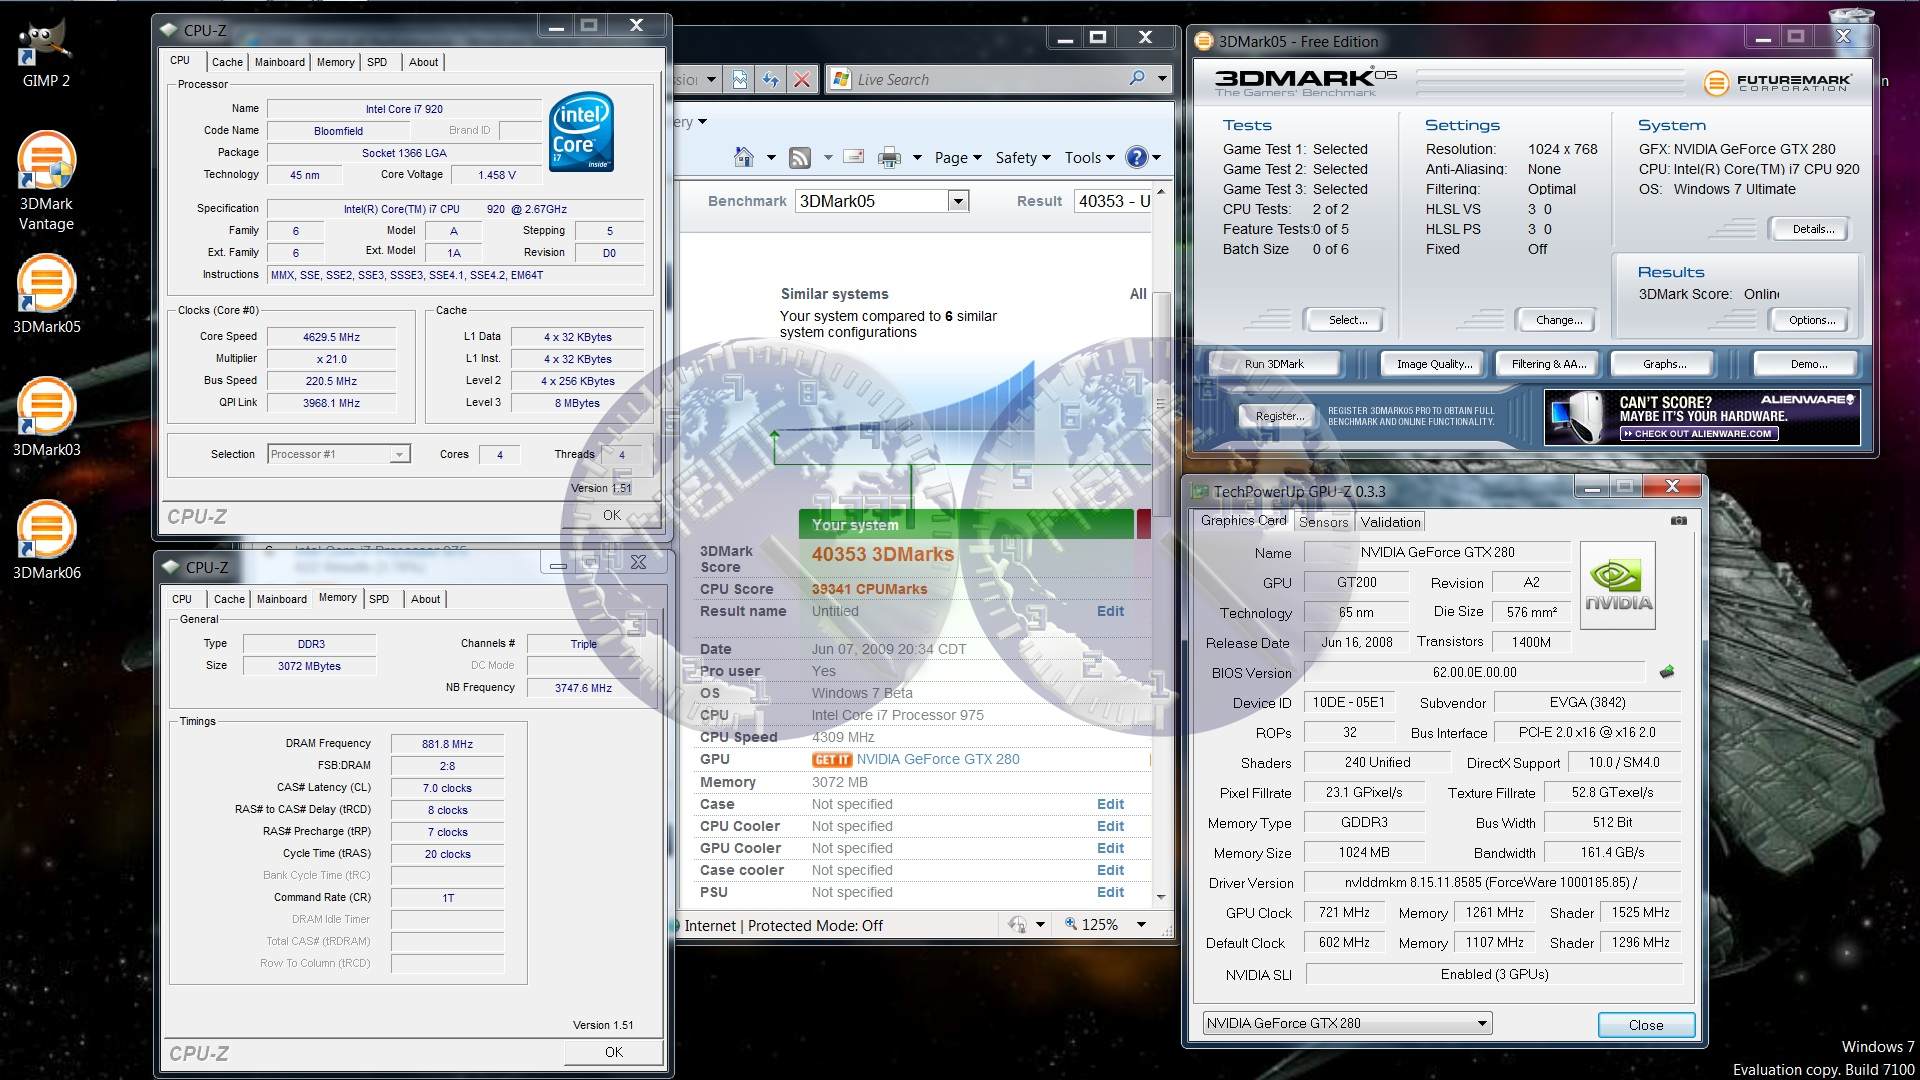Click the Futuremark Corporation logo
Viewport: 1920px width, 1080px height.
pos(1778,83)
